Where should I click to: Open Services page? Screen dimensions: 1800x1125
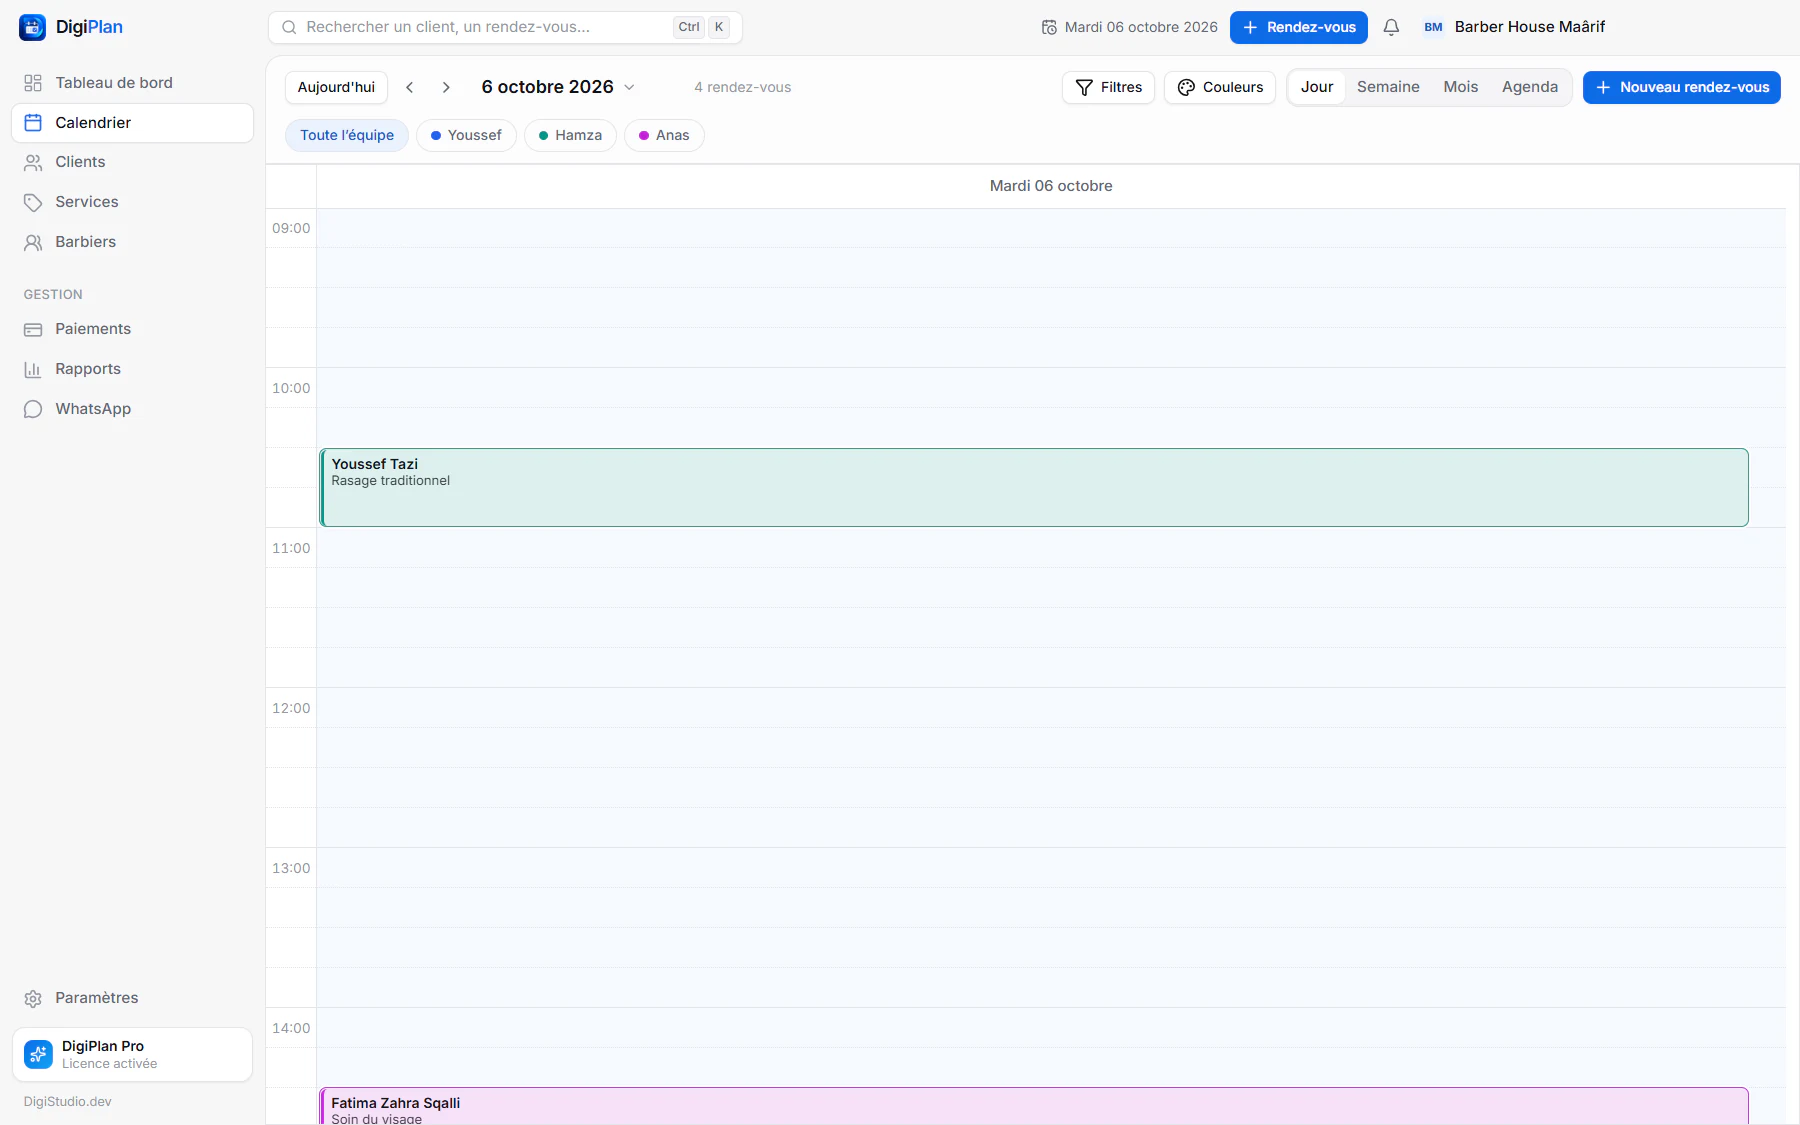[x=132, y=202]
